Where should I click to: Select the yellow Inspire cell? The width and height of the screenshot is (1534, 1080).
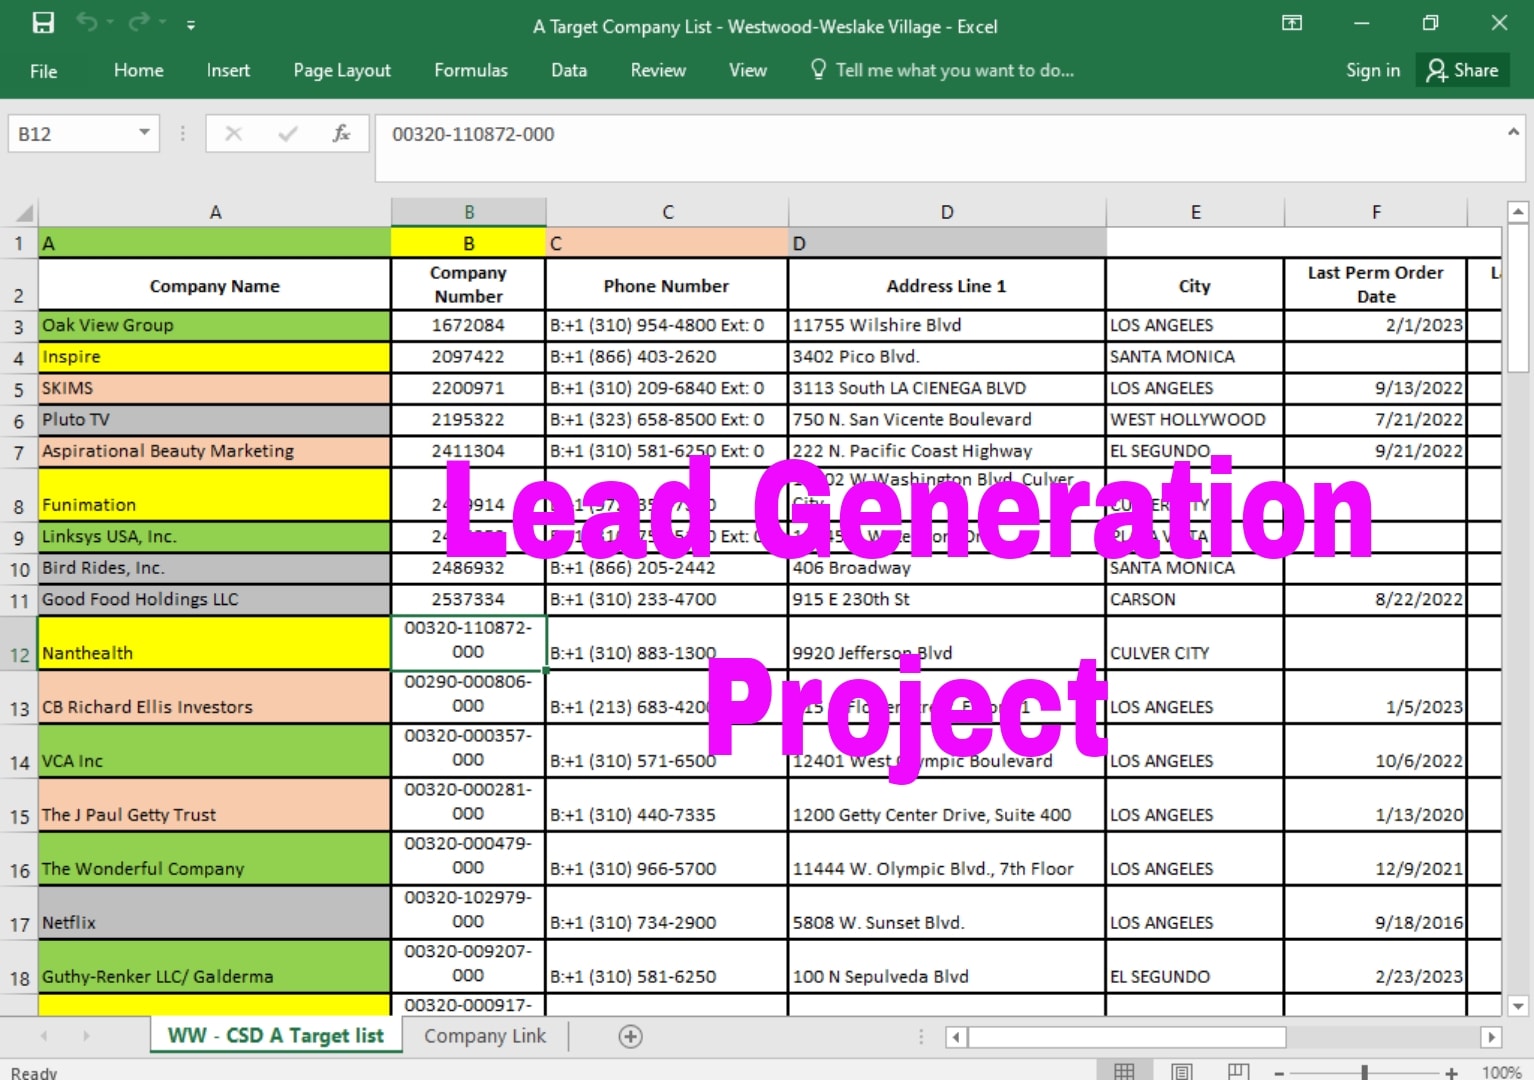[x=215, y=357]
